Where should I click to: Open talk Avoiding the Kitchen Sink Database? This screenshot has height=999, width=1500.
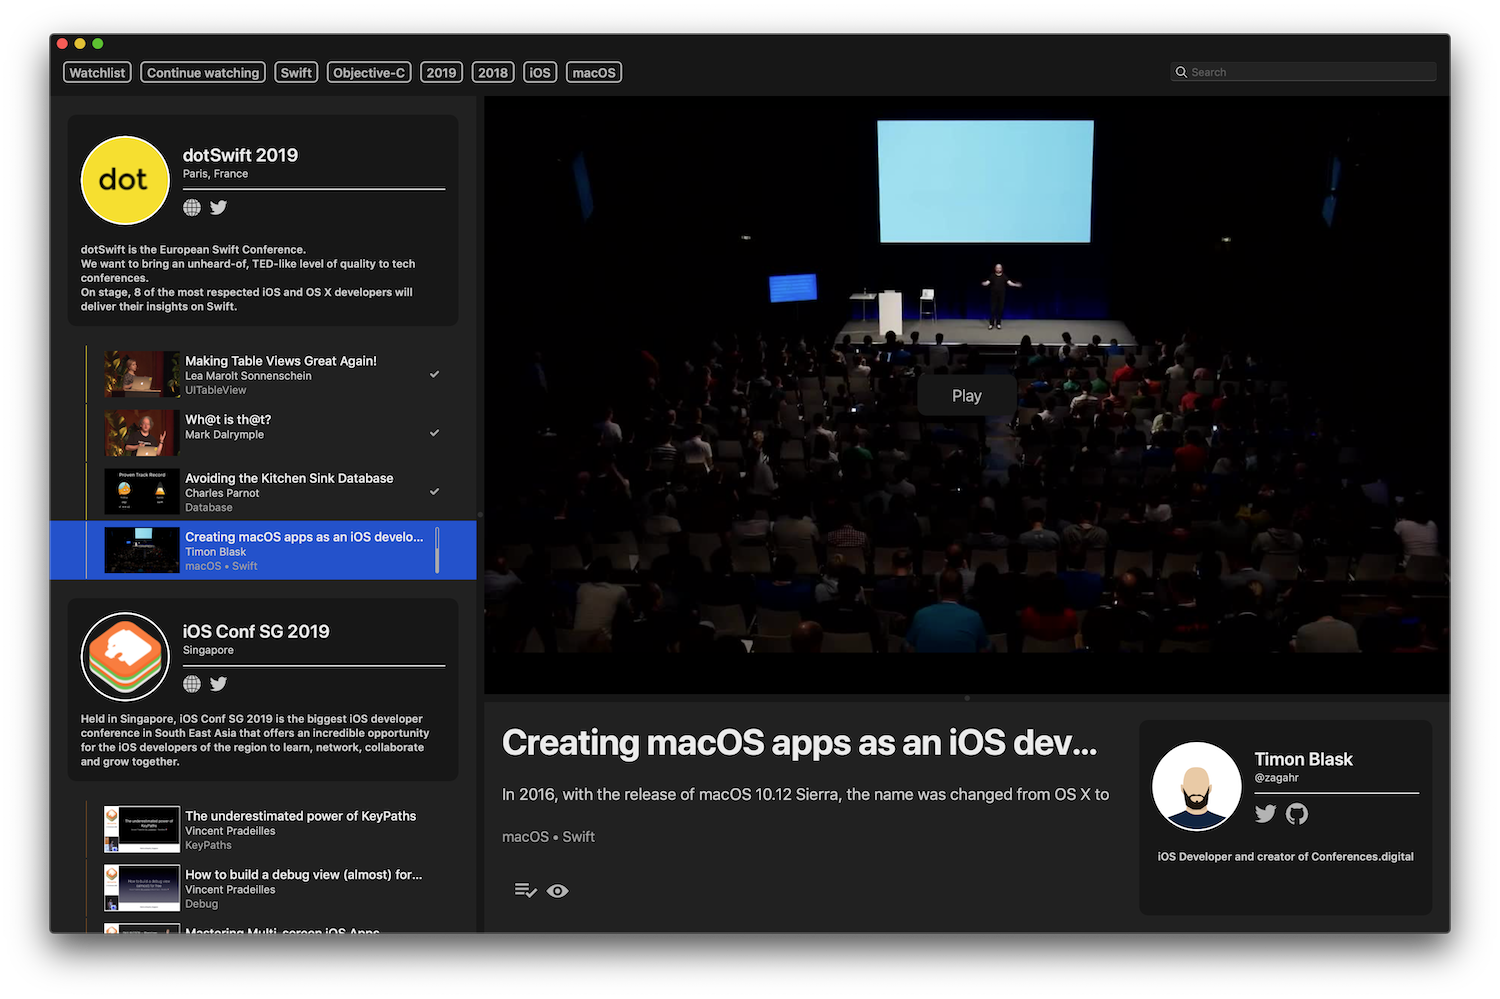264,492
